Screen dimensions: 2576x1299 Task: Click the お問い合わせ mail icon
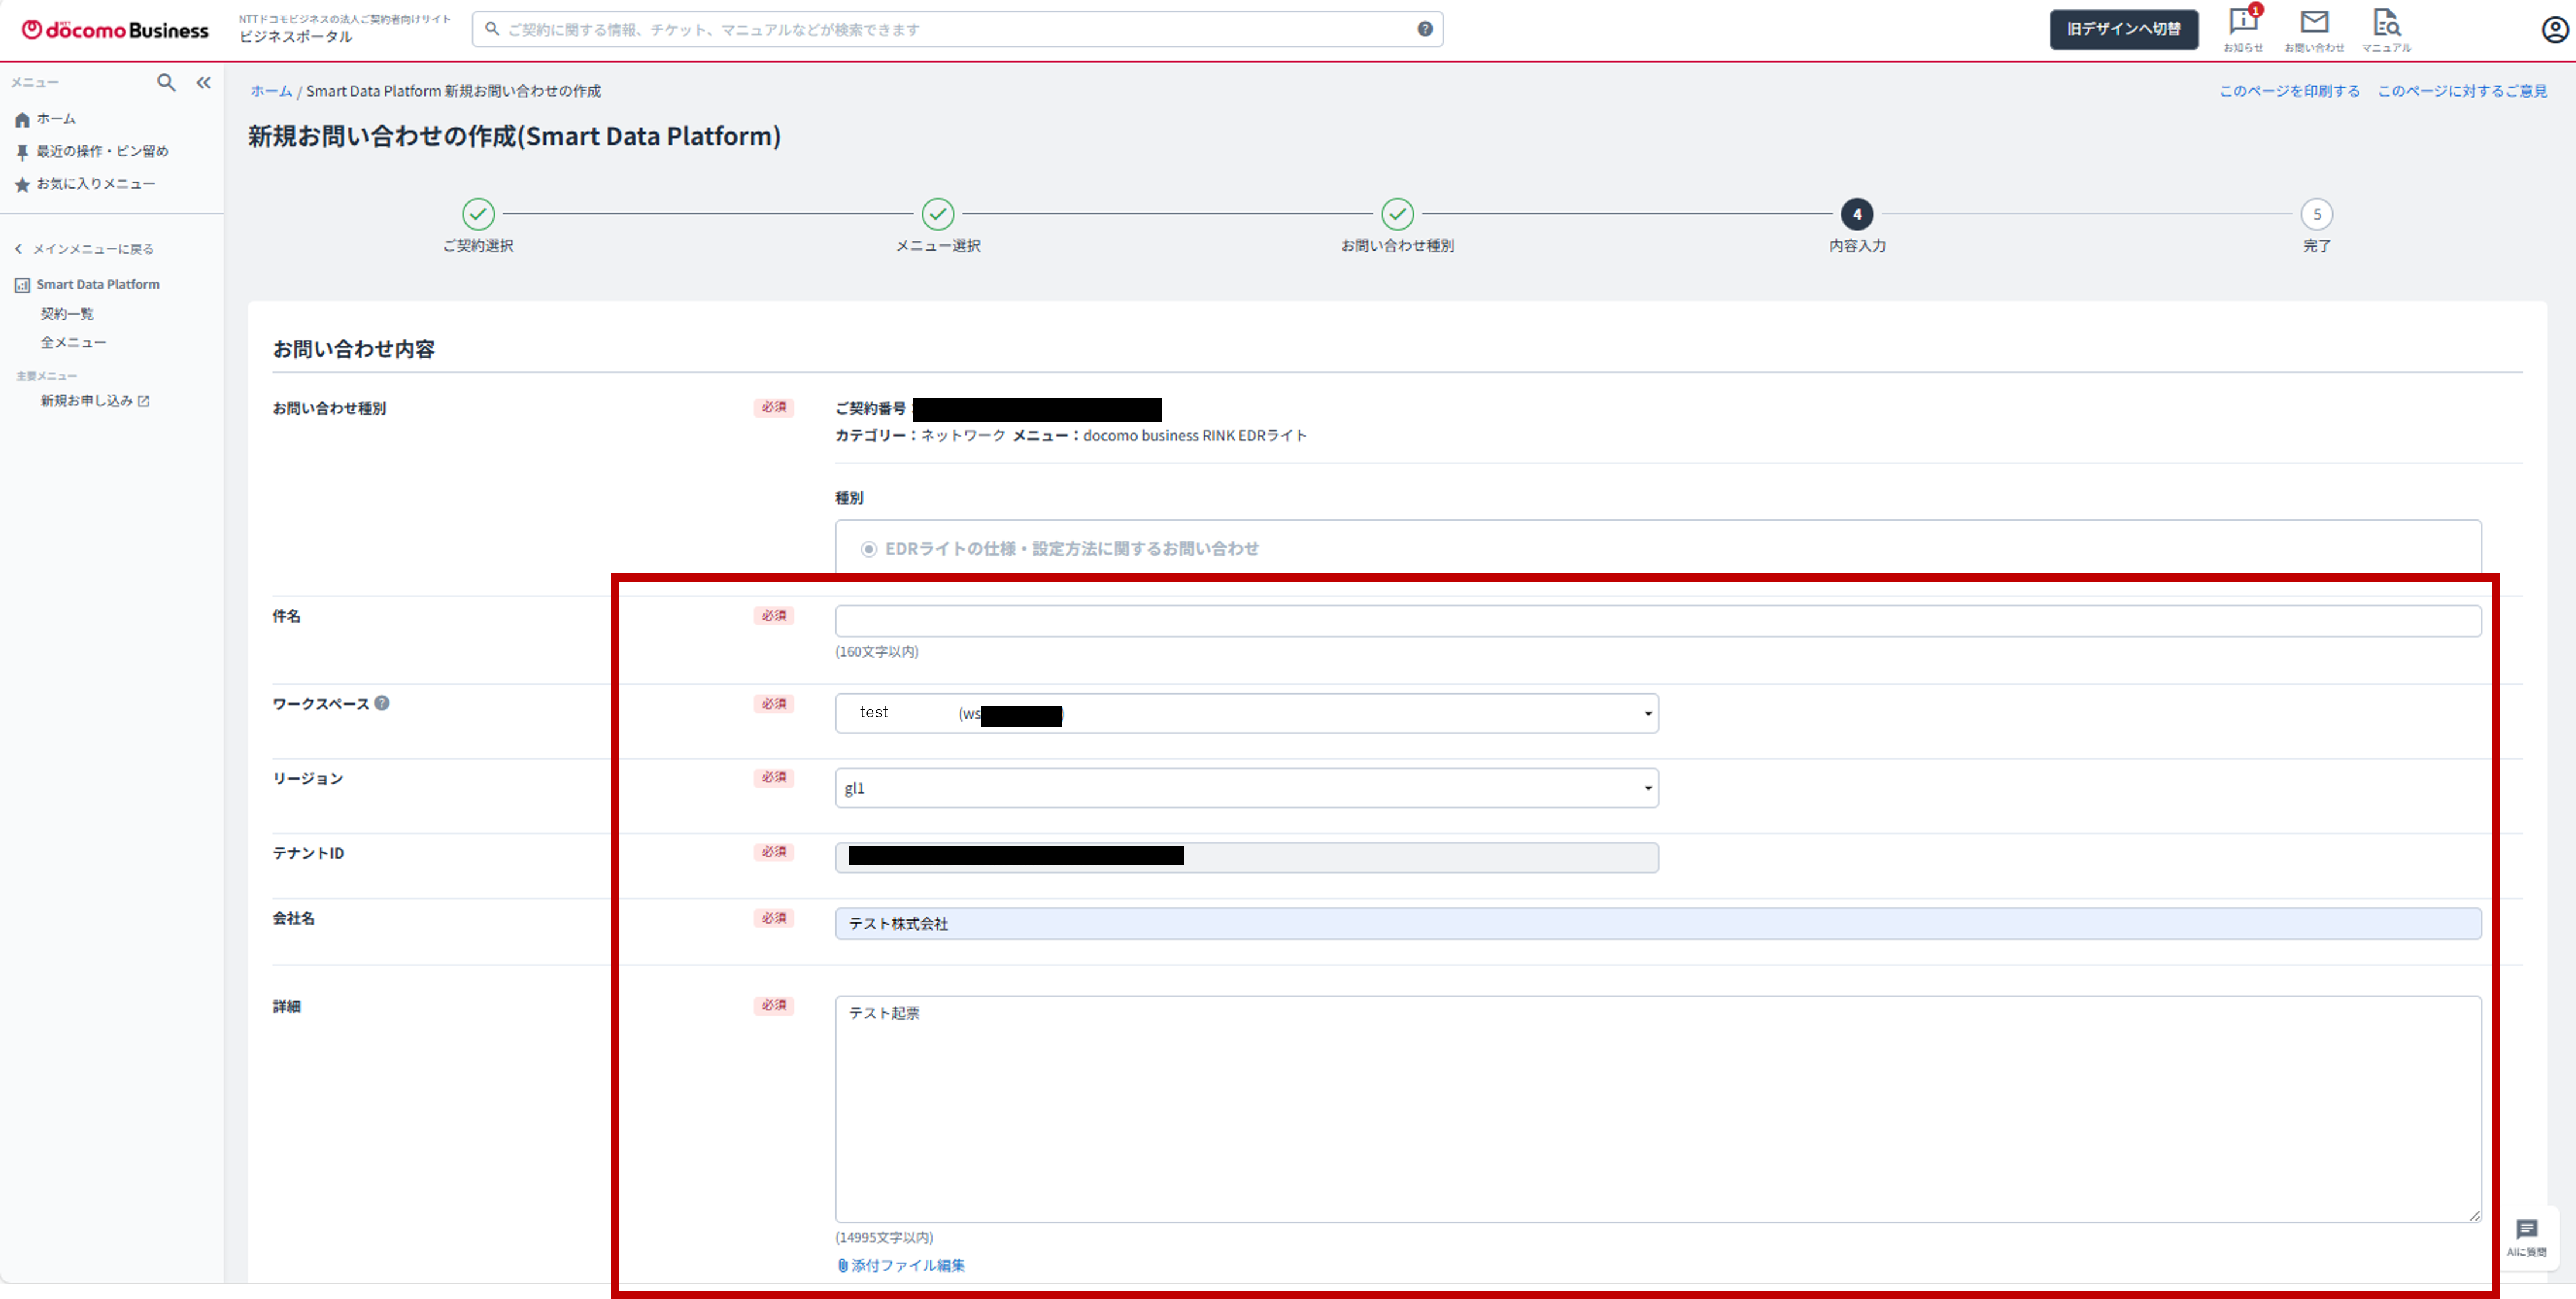(2314, 23)
